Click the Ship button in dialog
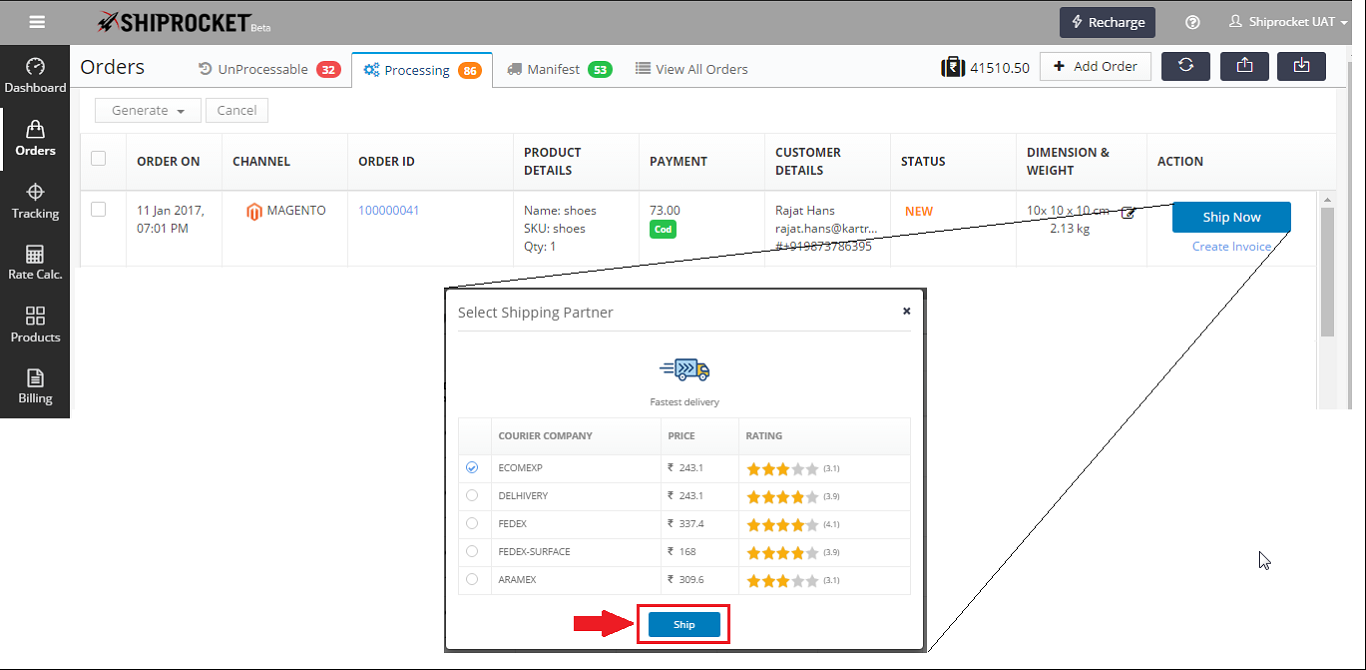The width and height of the screenshot is (1366, 670). [x=684, y=624]
